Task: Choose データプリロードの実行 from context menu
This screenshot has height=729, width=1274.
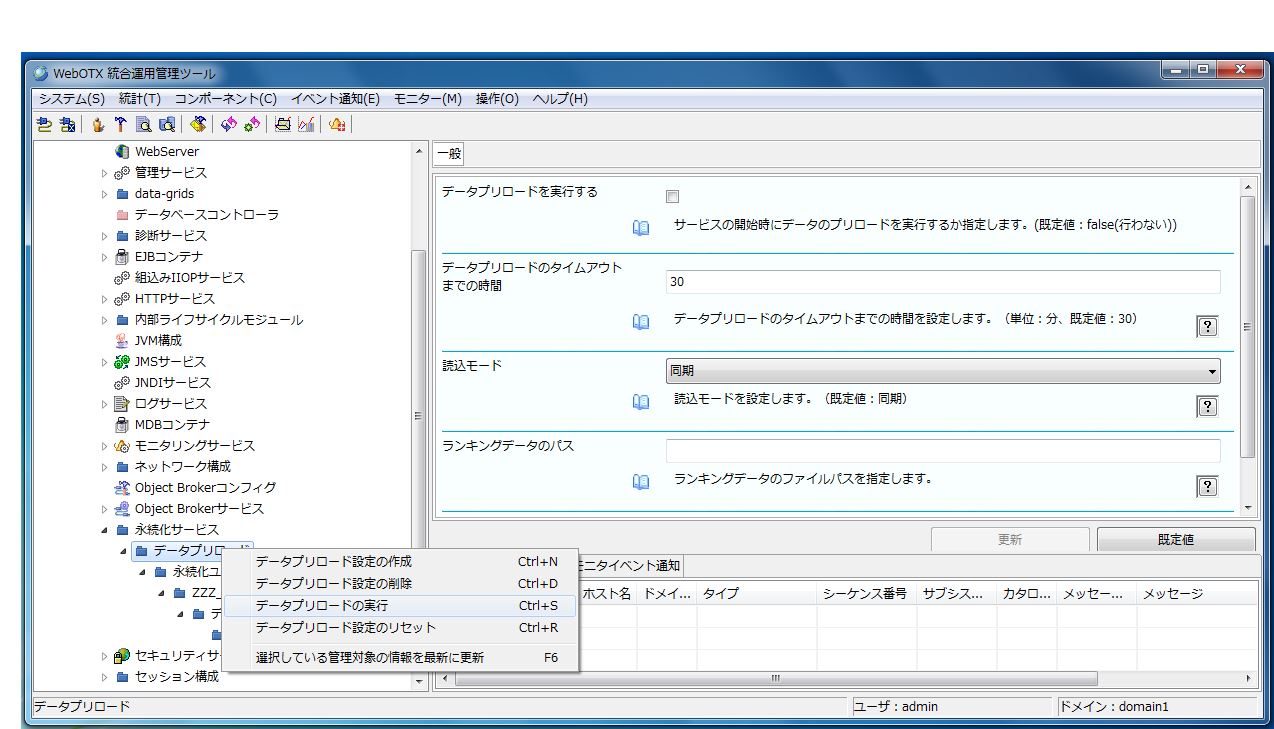Action: click(x=322, y=606)
